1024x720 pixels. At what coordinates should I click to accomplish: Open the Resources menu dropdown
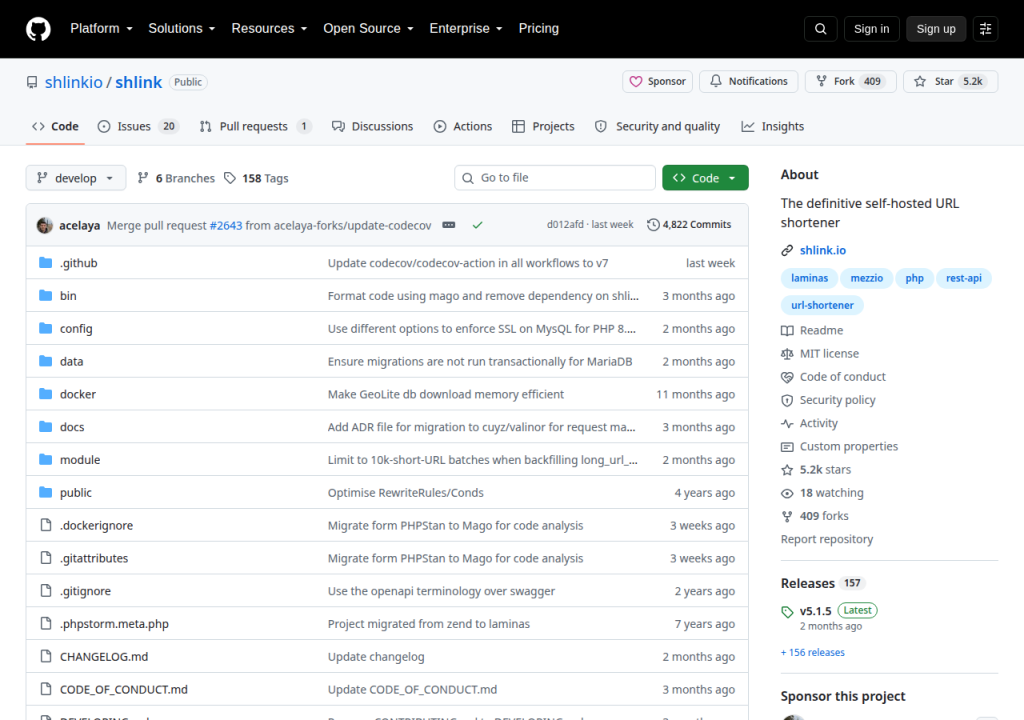pos(269,29)
